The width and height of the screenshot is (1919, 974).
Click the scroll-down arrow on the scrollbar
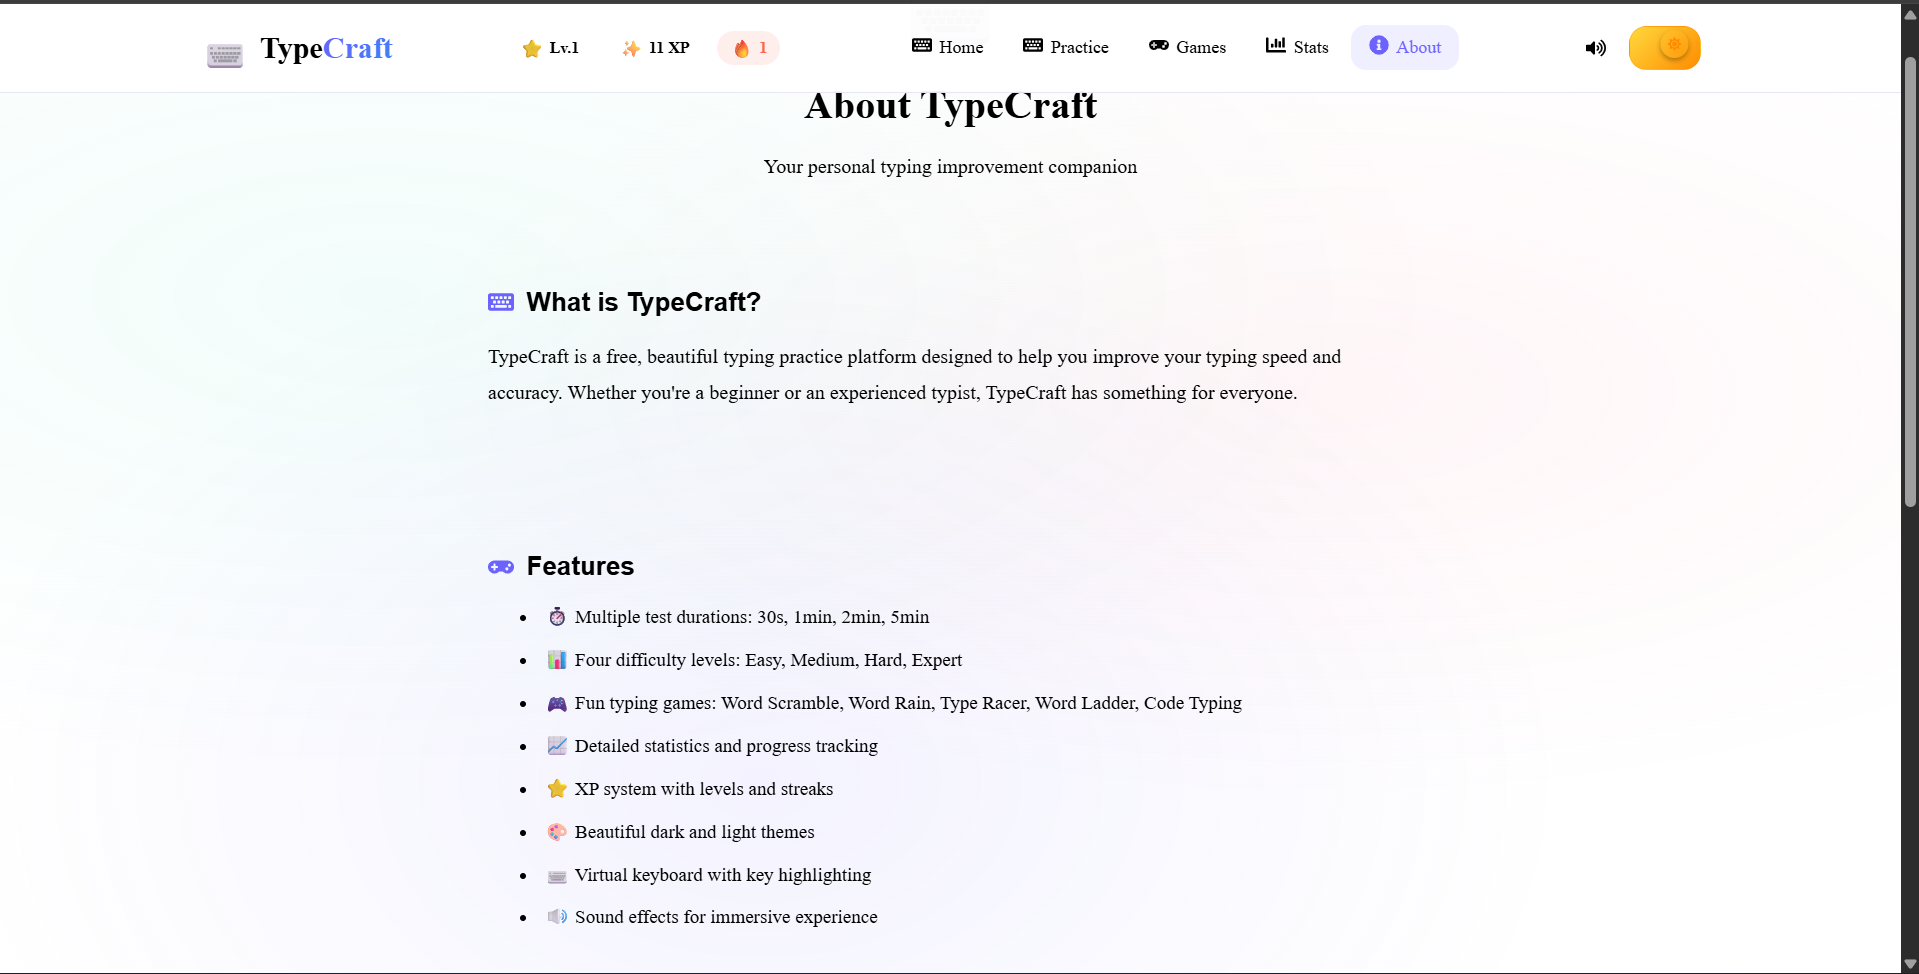pos(1908,964)
